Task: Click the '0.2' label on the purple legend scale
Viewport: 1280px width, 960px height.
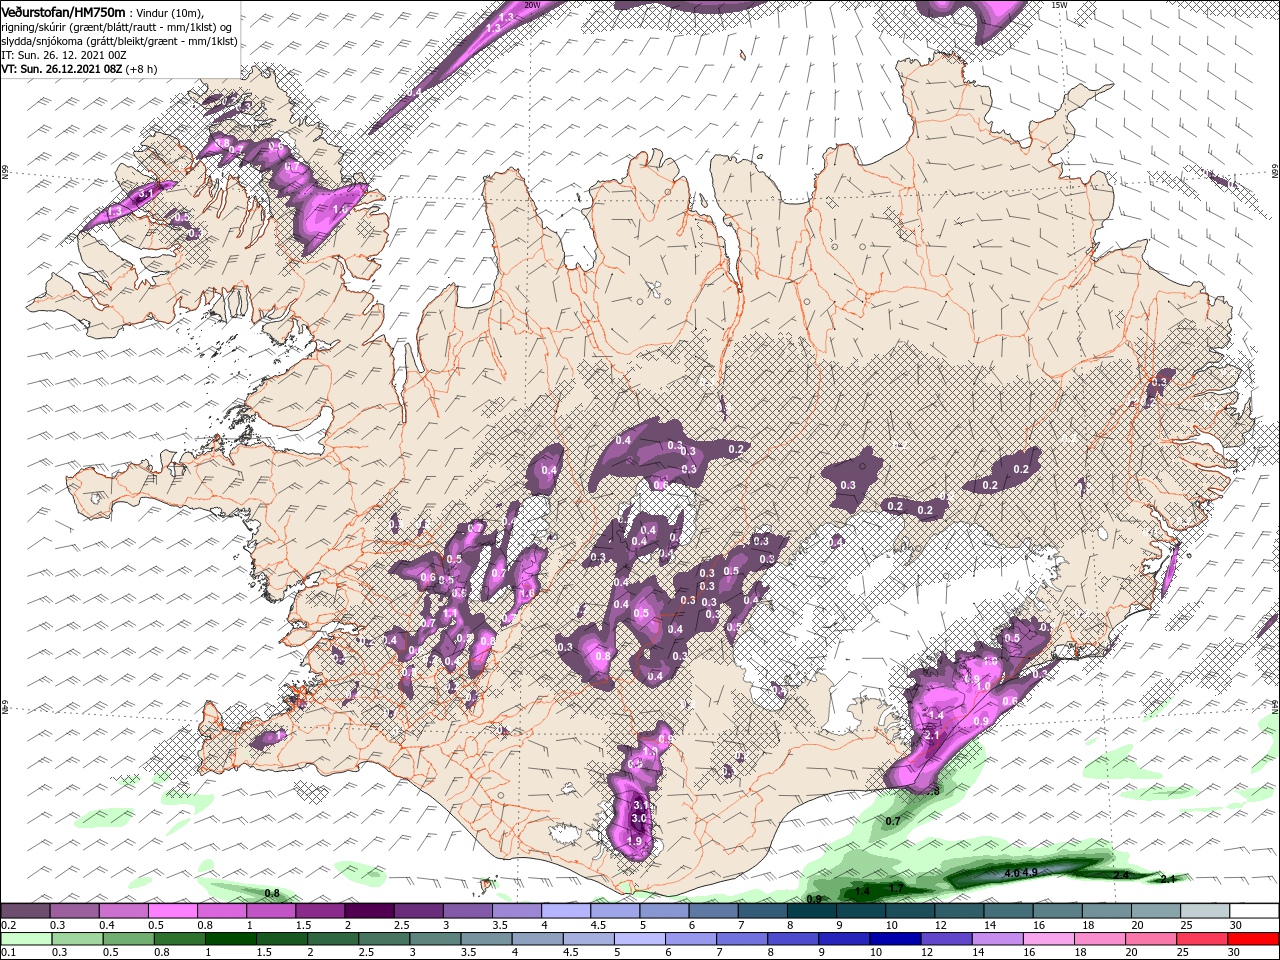Action: tap(7, 925)
